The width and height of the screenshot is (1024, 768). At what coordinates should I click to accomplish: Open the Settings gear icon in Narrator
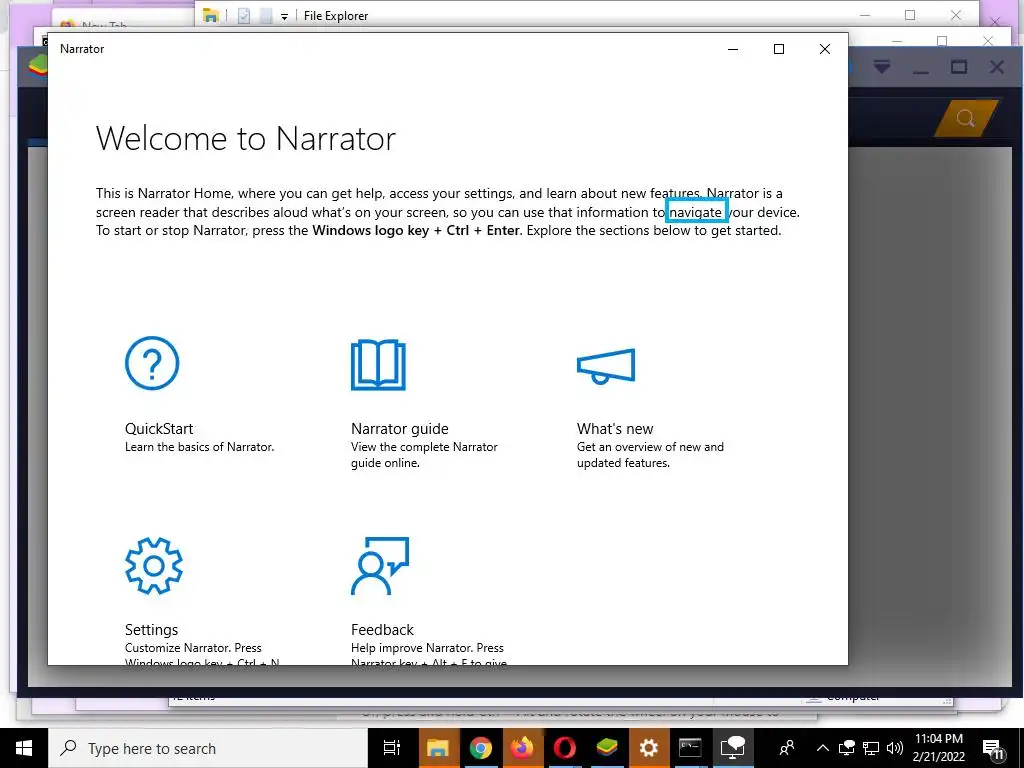(153, 566)
